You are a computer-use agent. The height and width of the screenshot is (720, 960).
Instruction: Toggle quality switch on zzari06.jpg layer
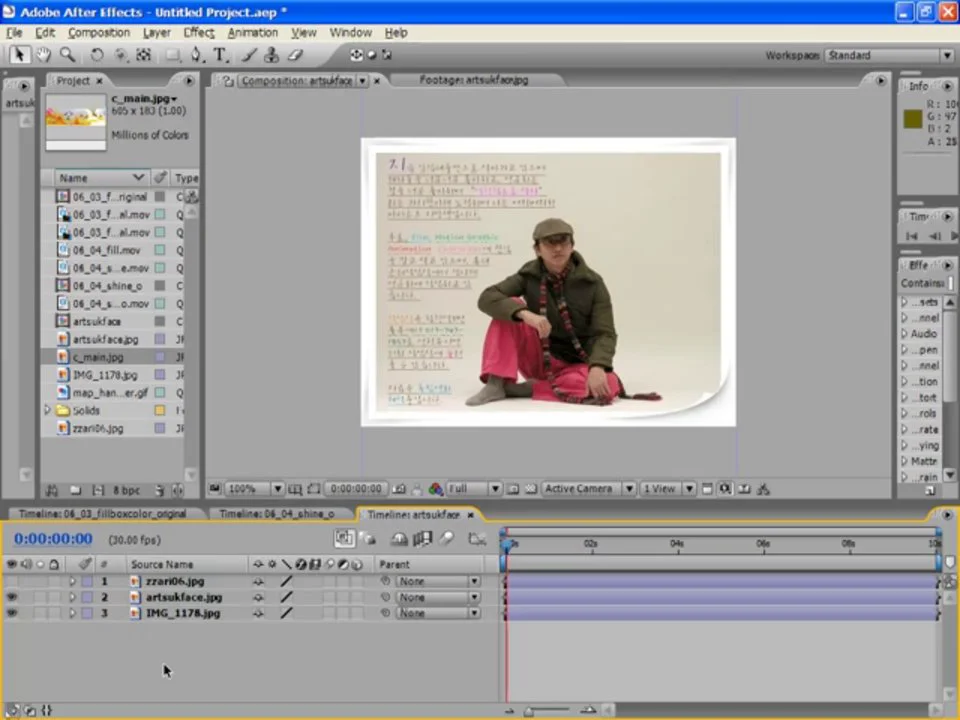(286, 581)
